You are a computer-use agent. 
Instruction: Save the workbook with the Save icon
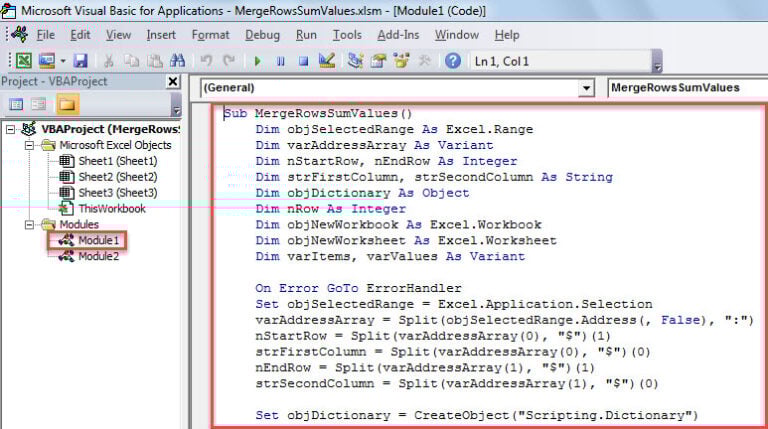click(x=79, y=60)
